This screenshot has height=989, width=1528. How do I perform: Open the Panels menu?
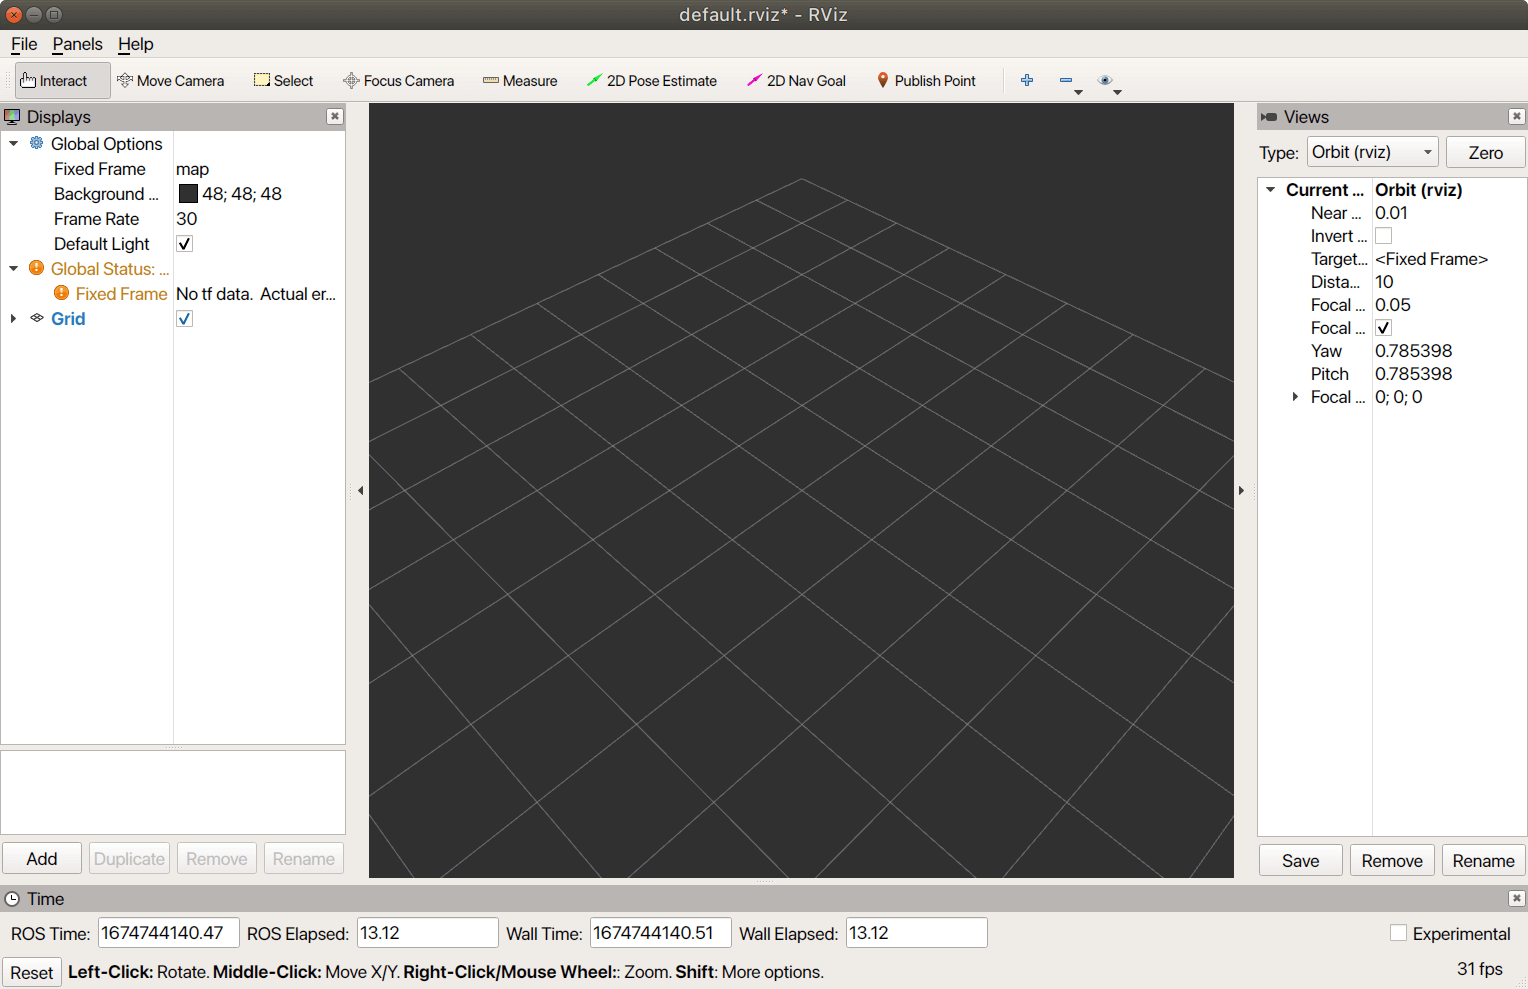[x=77, y=44]
